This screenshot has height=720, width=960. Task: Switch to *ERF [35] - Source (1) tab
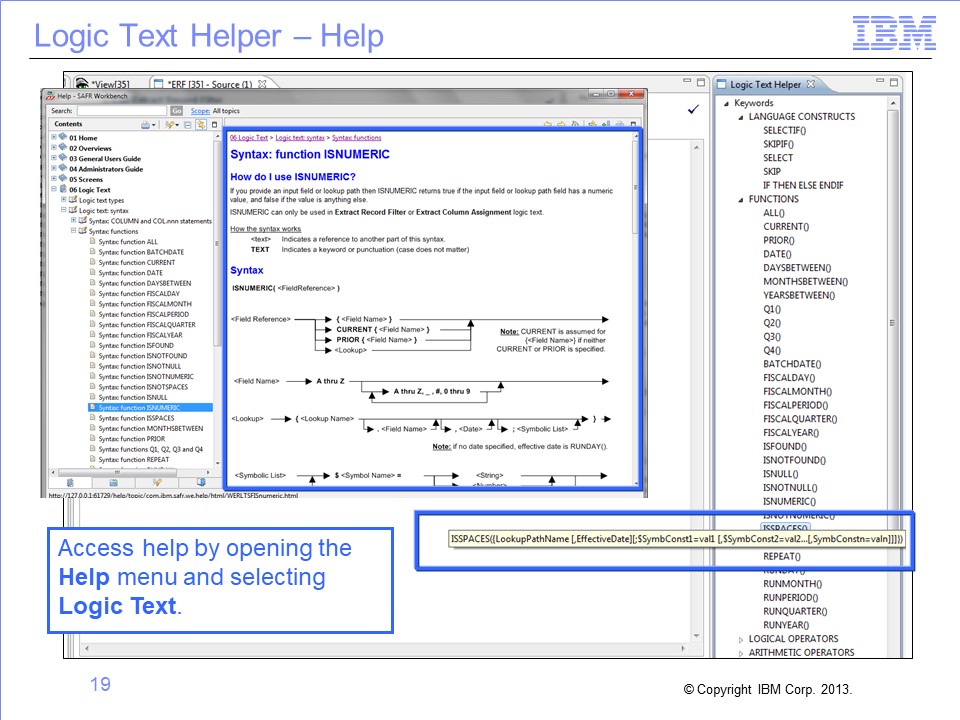tap(209, 84)
